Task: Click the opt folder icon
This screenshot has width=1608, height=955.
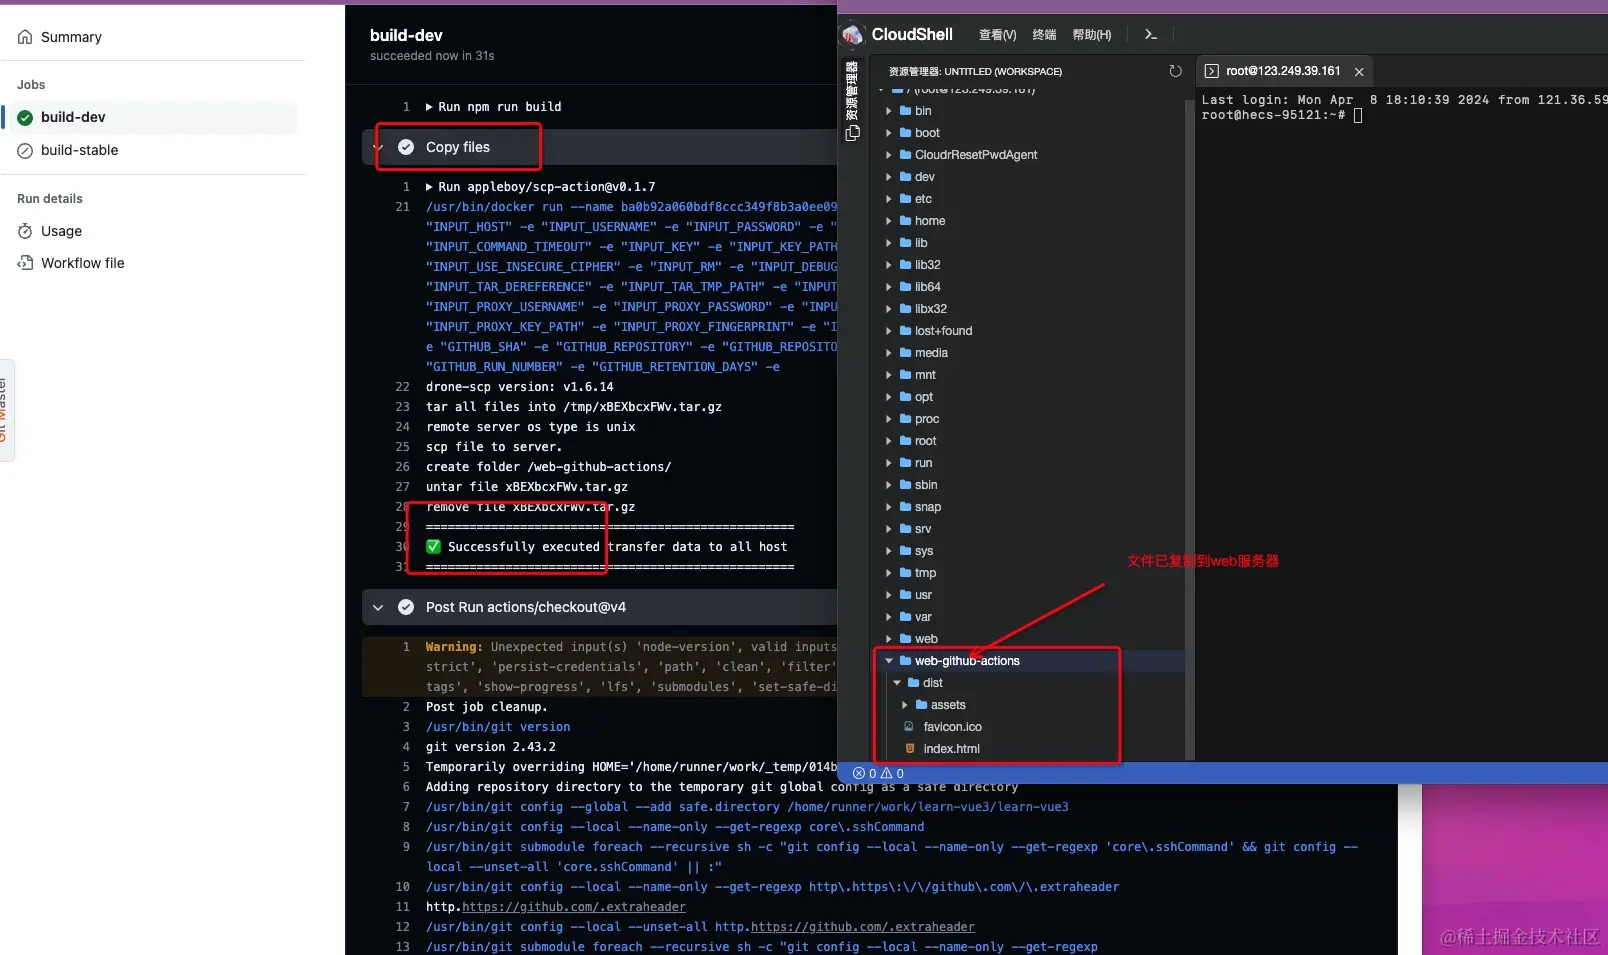Action: (905, 397)
